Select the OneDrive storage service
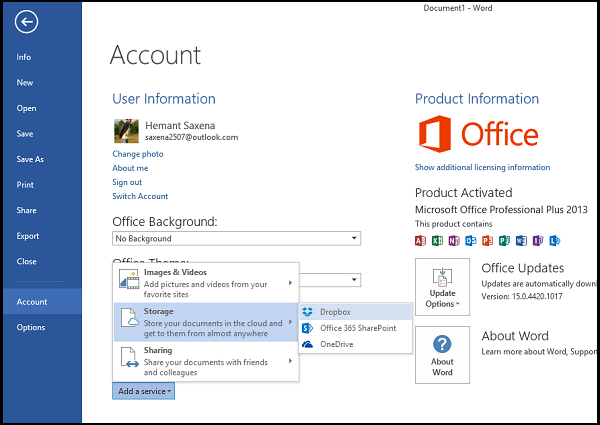 [355, 344]
